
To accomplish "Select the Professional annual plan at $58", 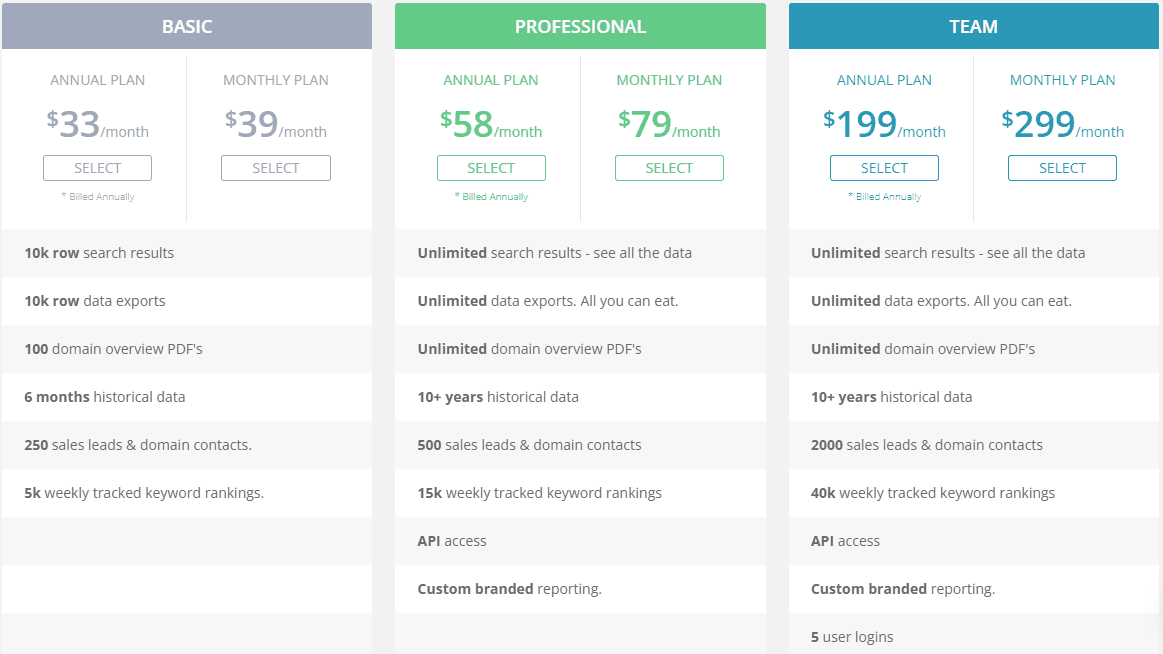I will pyautogui.click(x=491, y=168).
